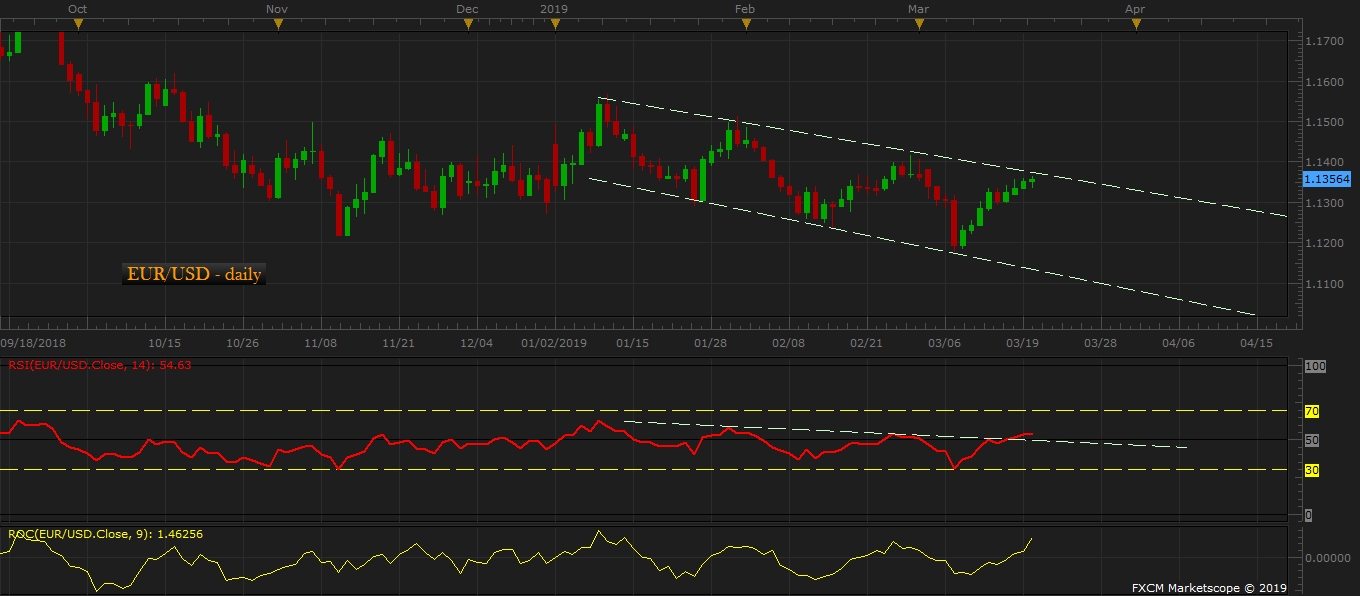Click the FXCM Marketscope © 2019 text
The width and height of the screenshot is (1360, 596).
[1208, 587]
